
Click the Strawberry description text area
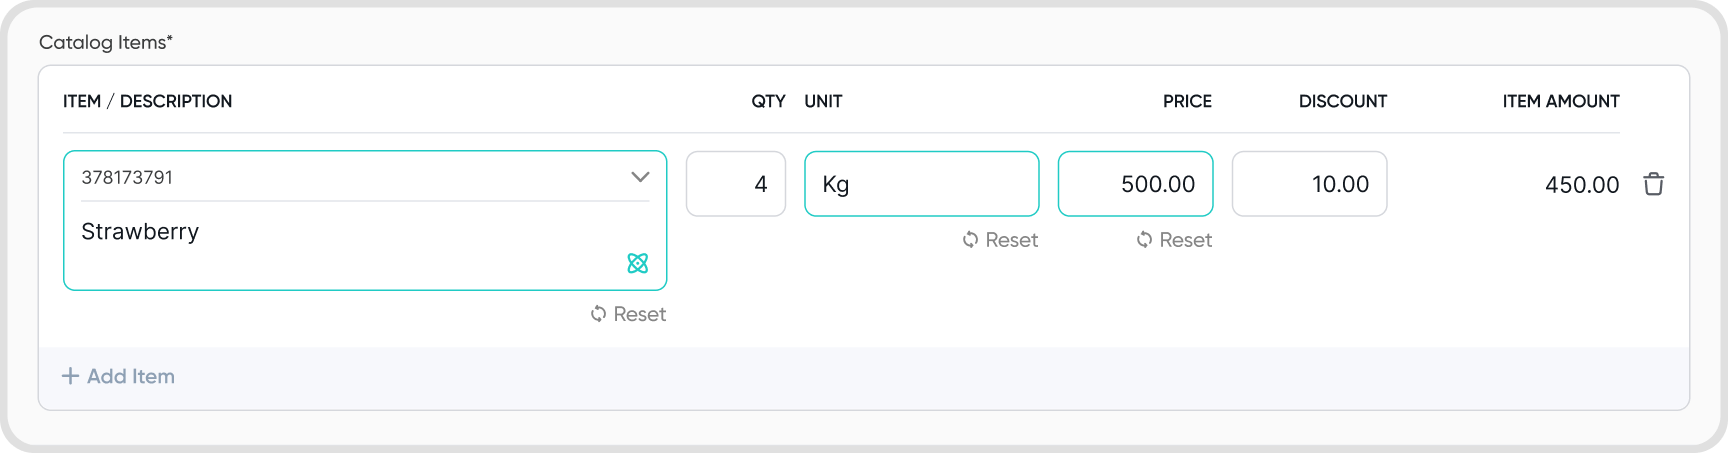click(x=365, y=245)
